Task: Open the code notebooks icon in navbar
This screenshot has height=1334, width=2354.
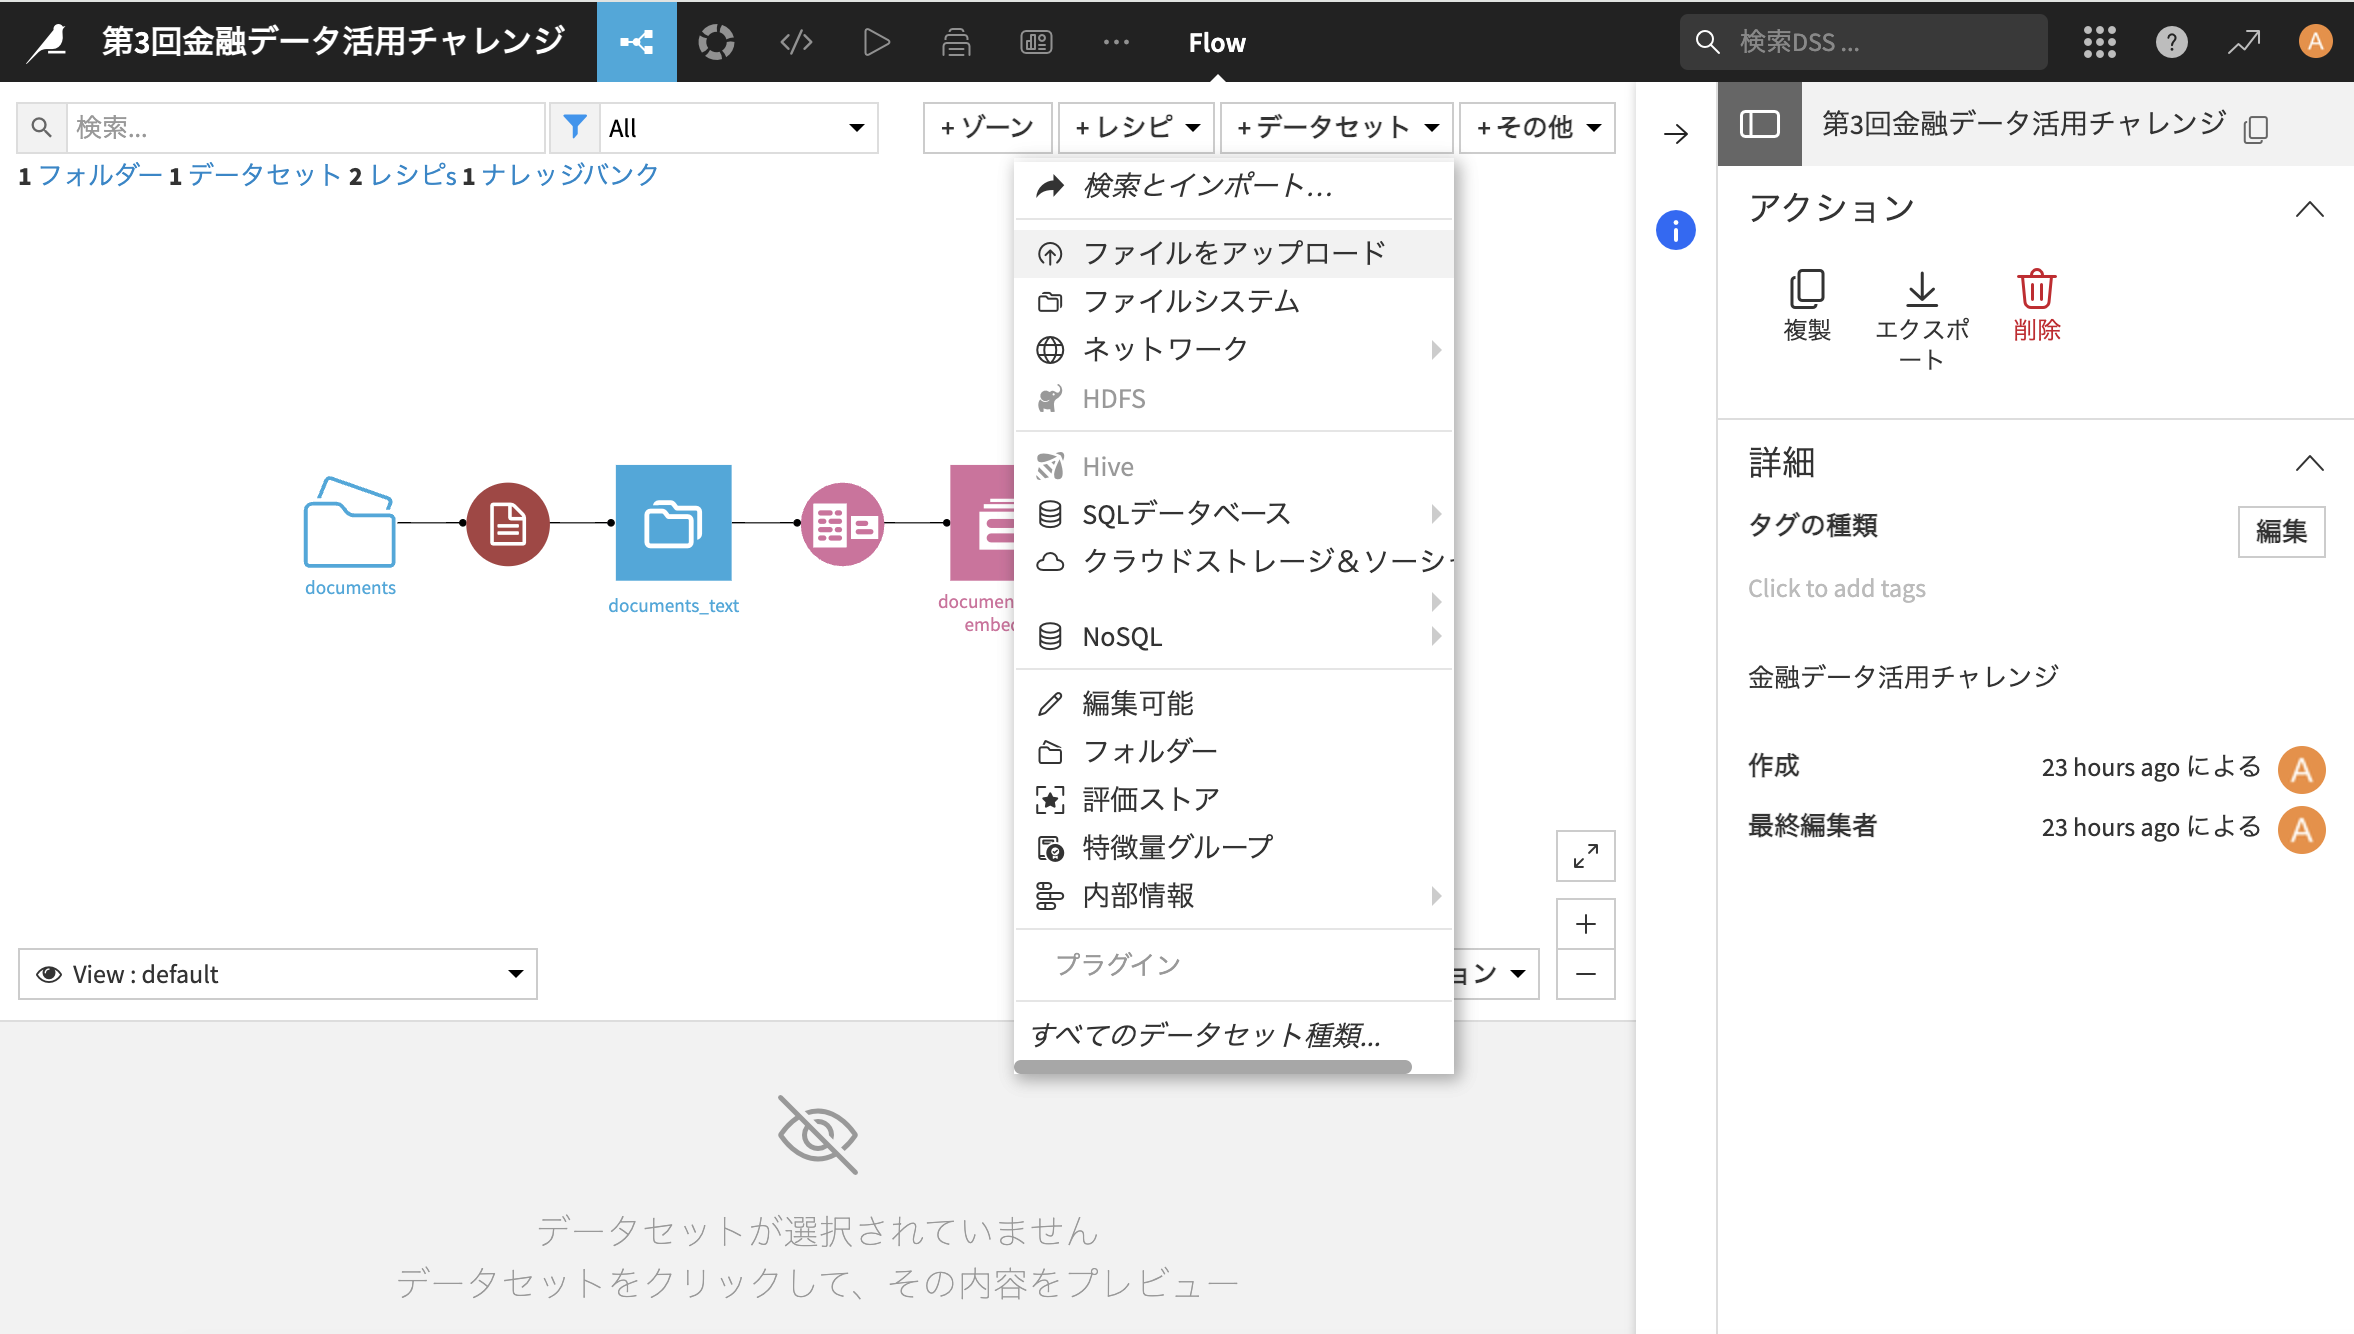Action: 796,42
